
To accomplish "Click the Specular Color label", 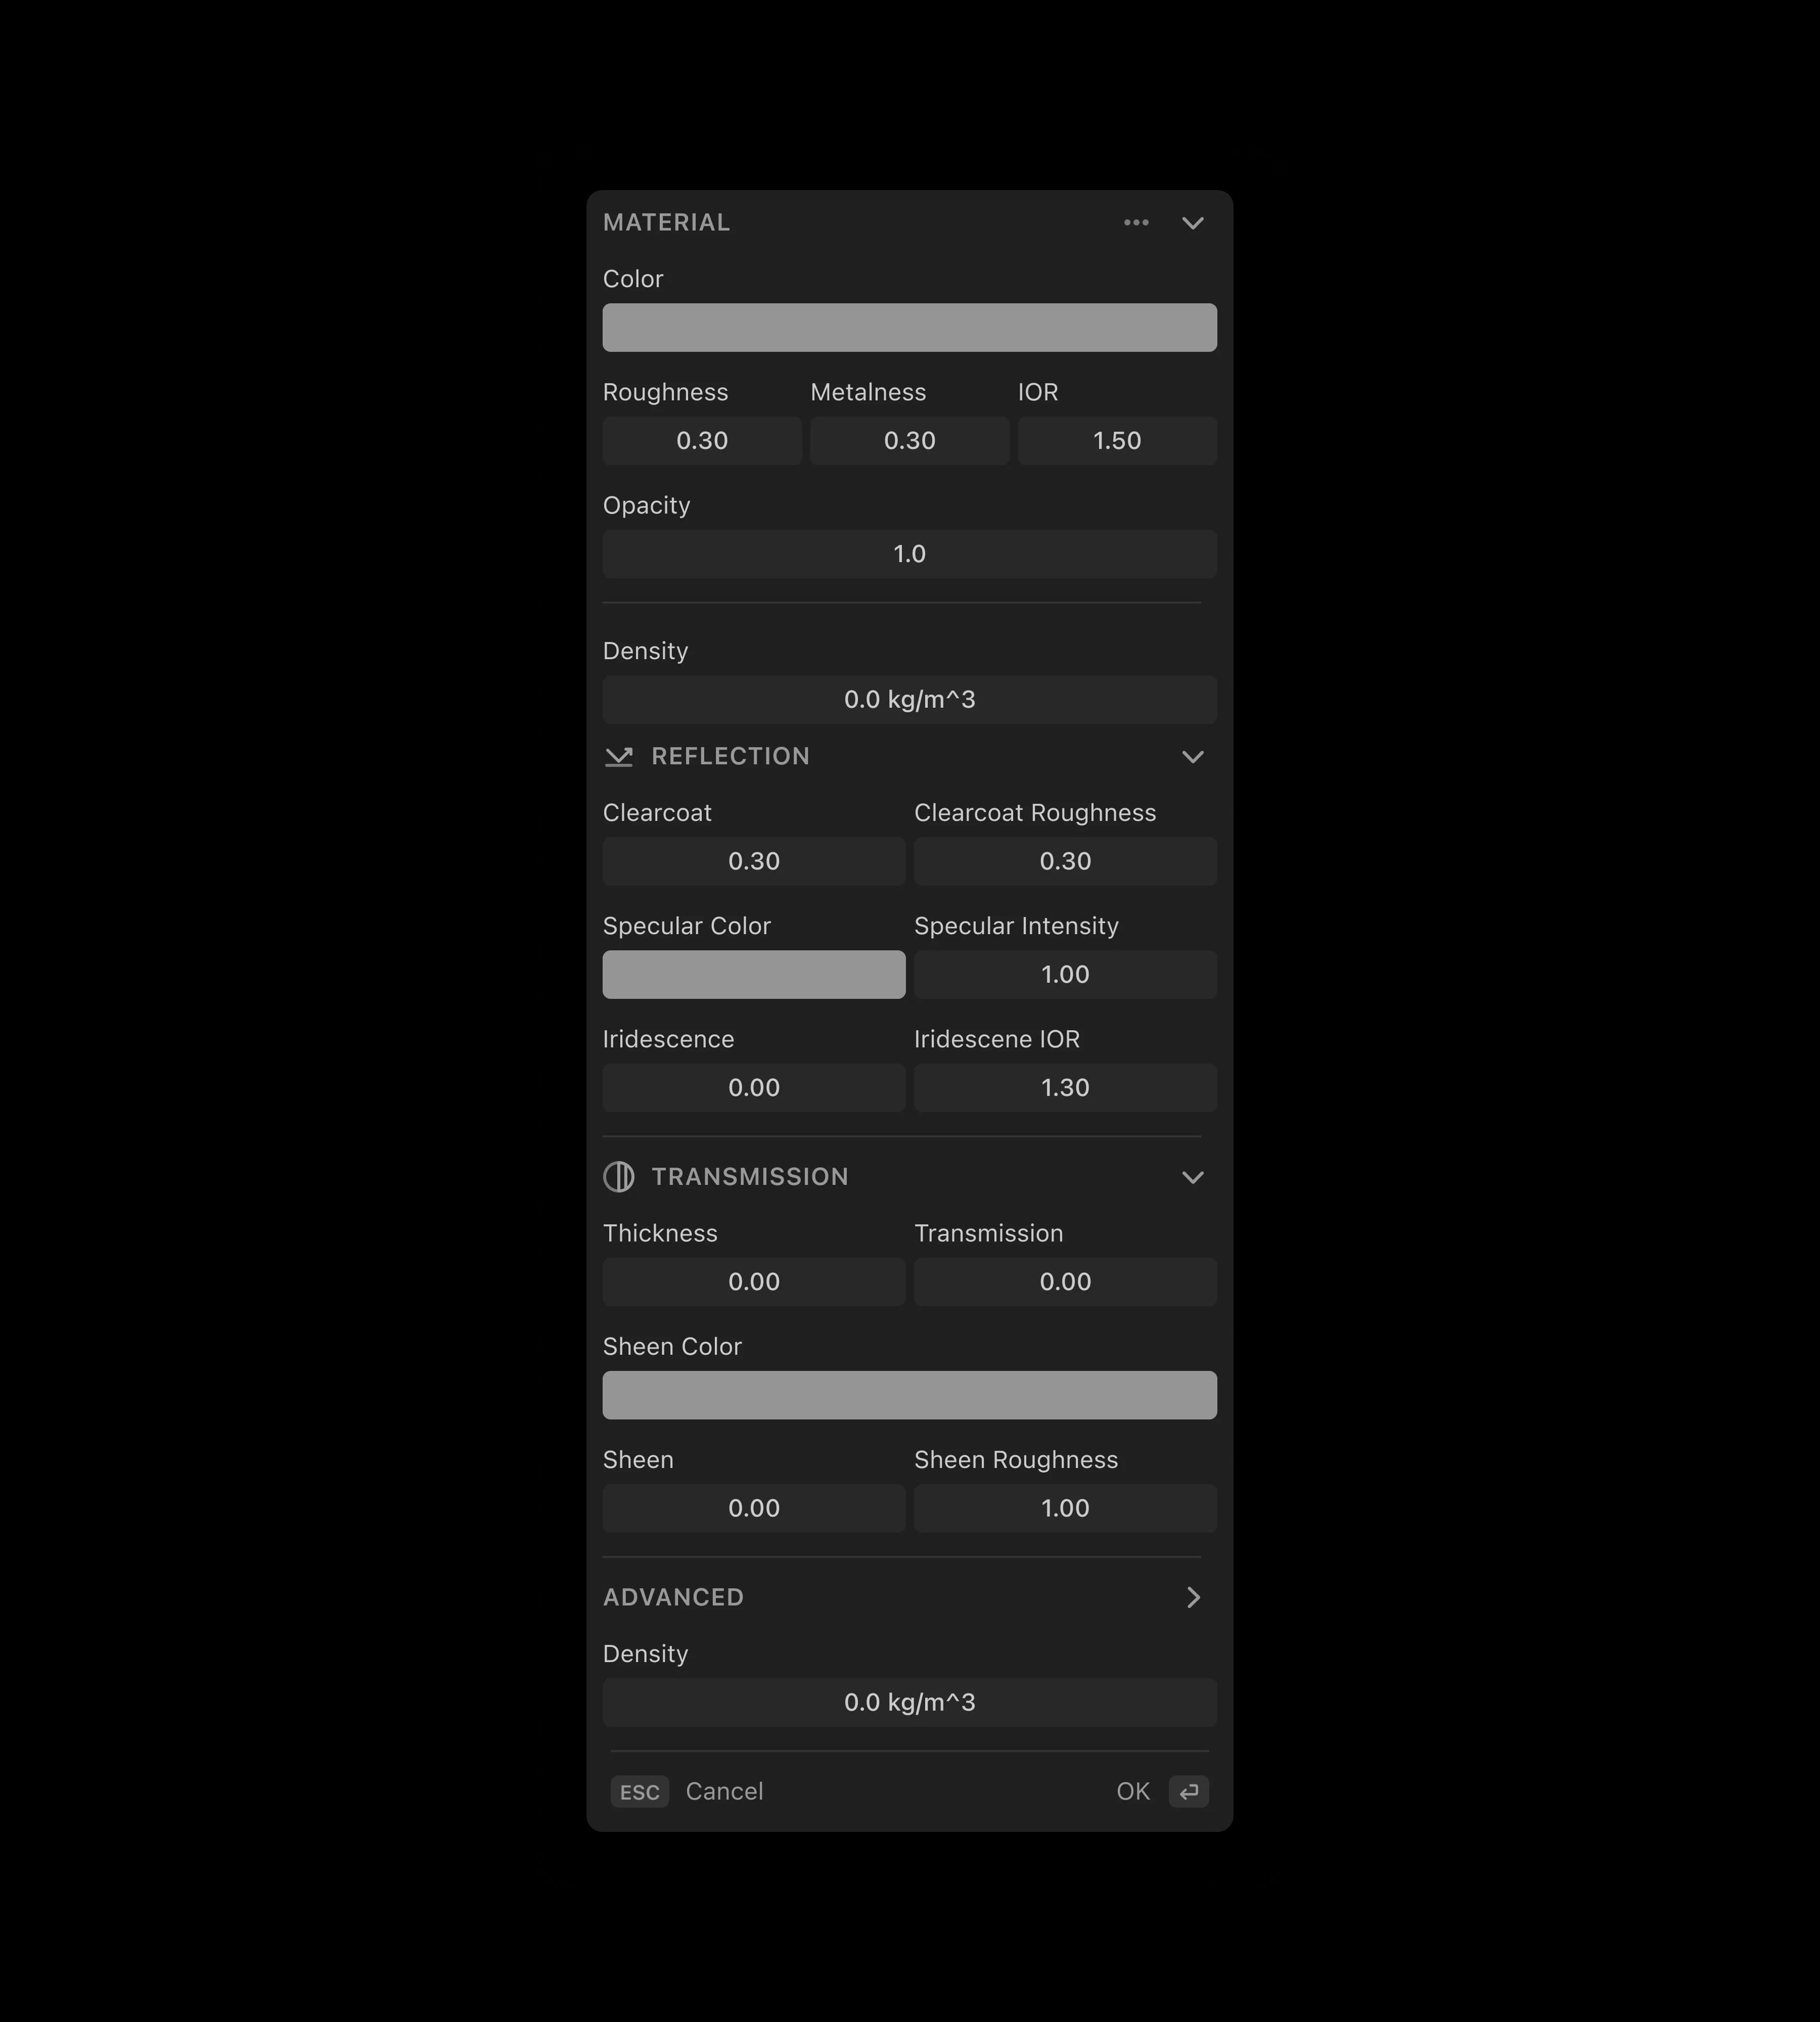I will [687, 926].
